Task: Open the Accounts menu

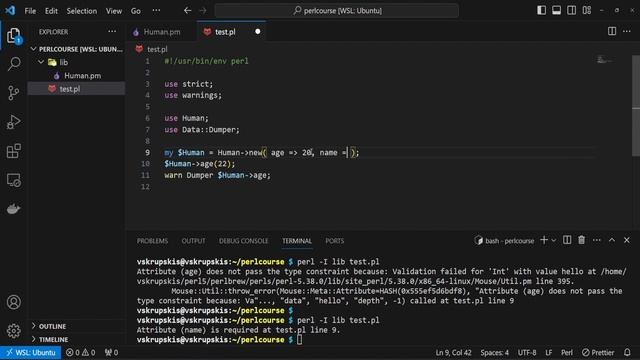Action: click(x=14, y=302)
